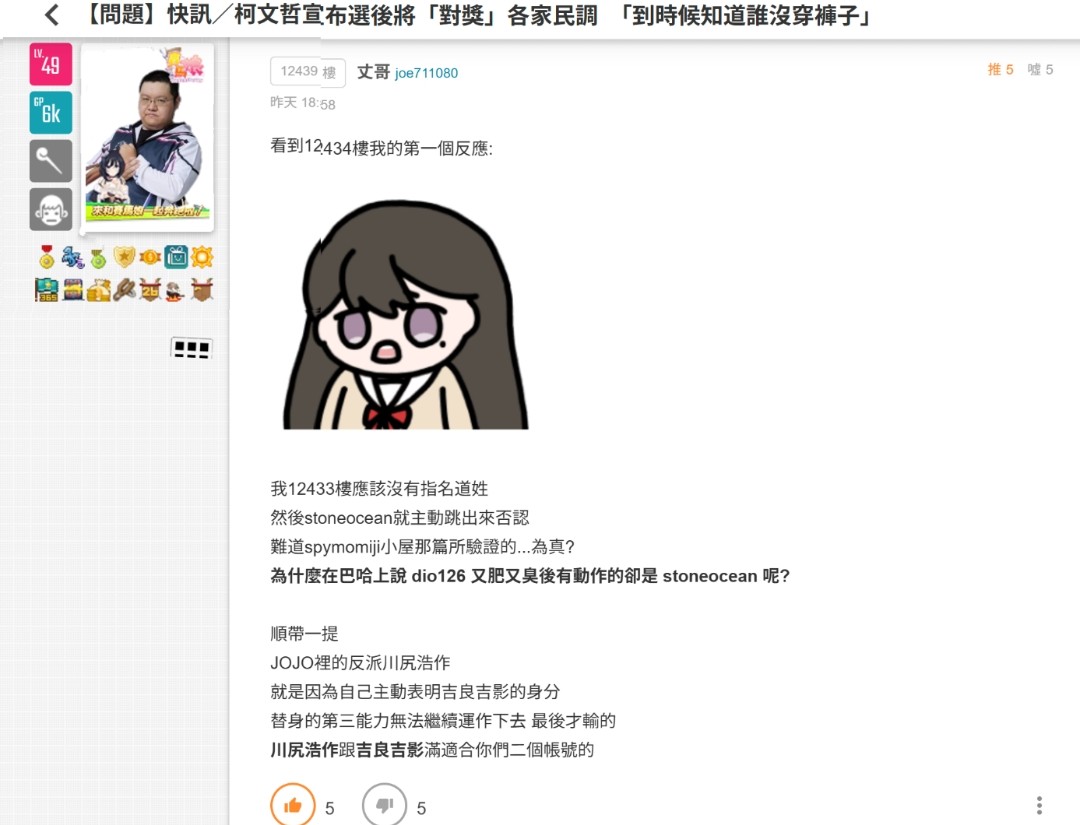Click the 推 5 count at top right
Viewport: 1080px width, 825px height.
1000,69
